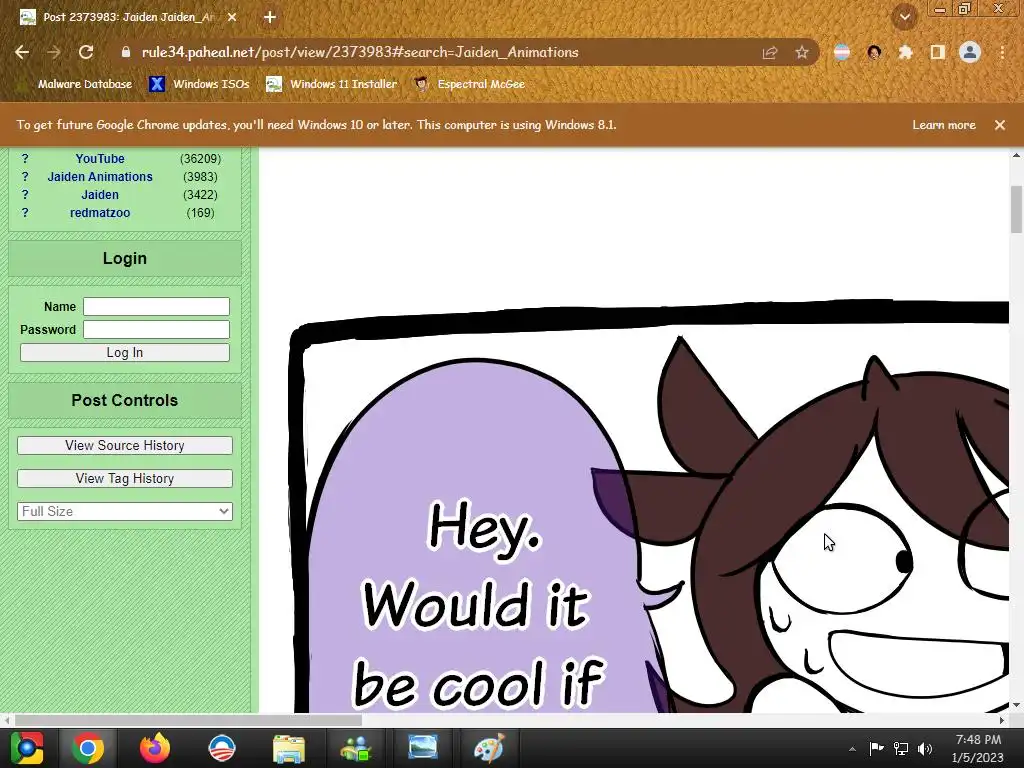Screen dimensions: 1024x768
Task: Bookmark this page with the star icon
Action: (x=802, y=52)
